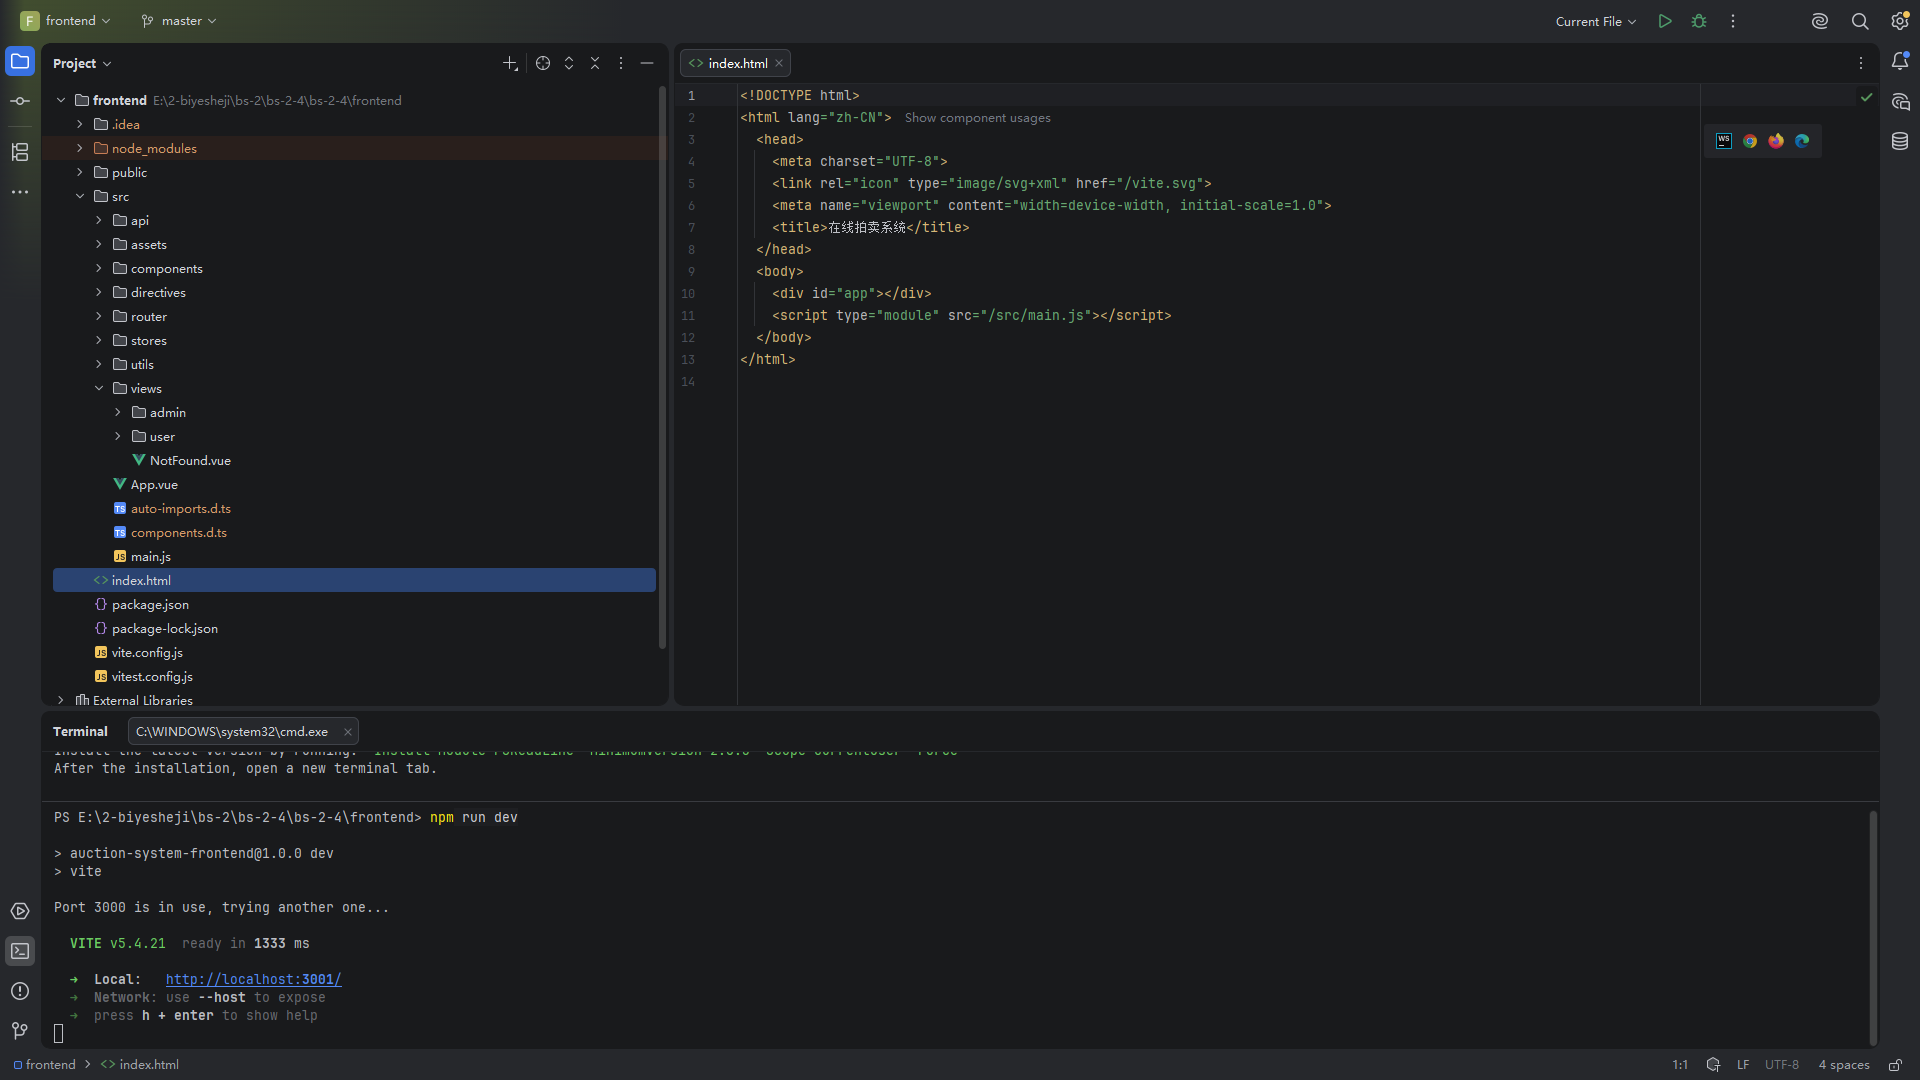
Task: Toggle read-only lock in status bar
Action: coord(1895,1064)
